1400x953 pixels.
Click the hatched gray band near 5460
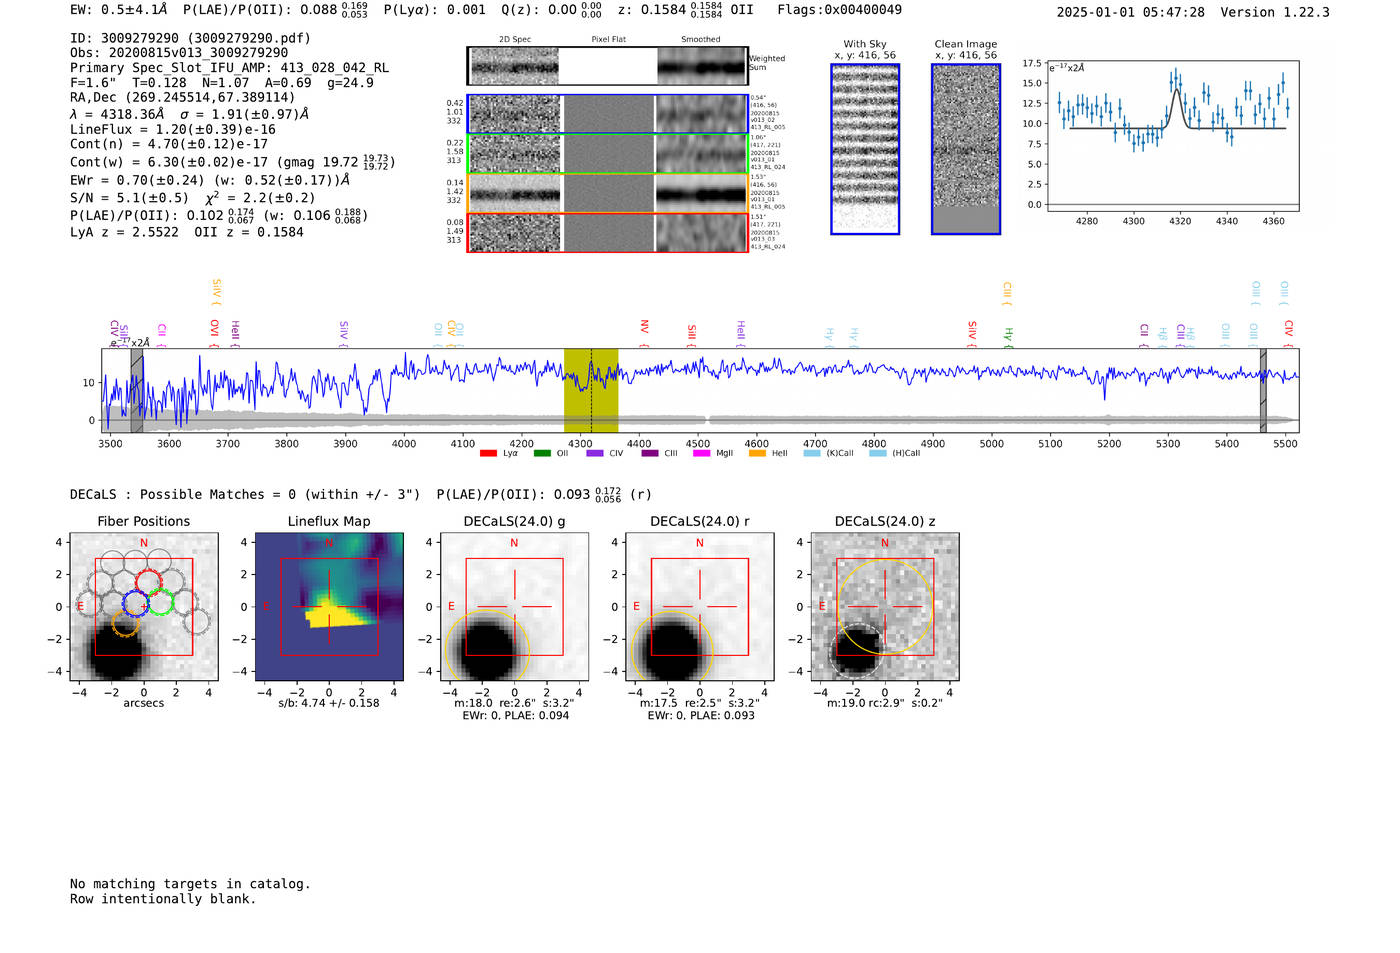pos(1263,390)
